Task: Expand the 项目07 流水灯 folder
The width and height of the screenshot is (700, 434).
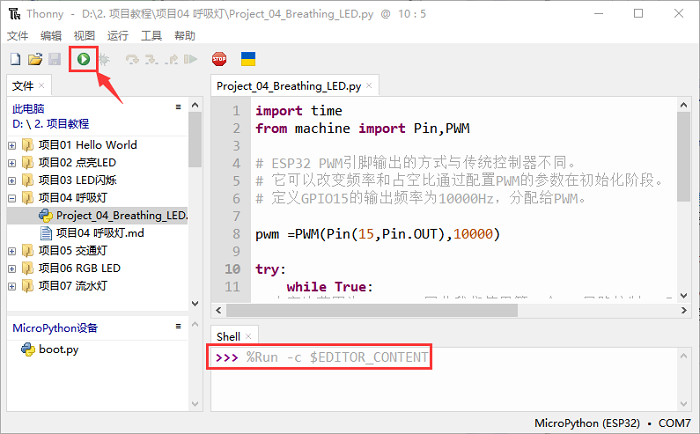Action: point(12,286)
